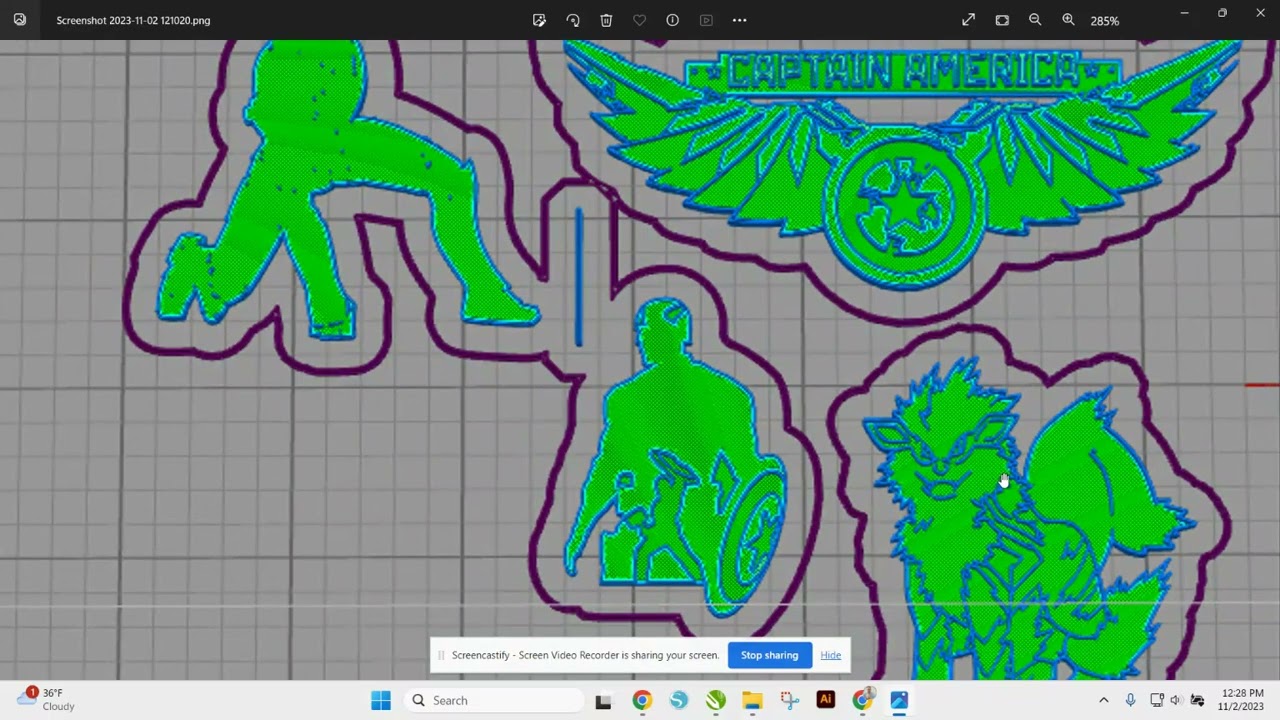Open the blue S app on the taskbar

(679, 700)
